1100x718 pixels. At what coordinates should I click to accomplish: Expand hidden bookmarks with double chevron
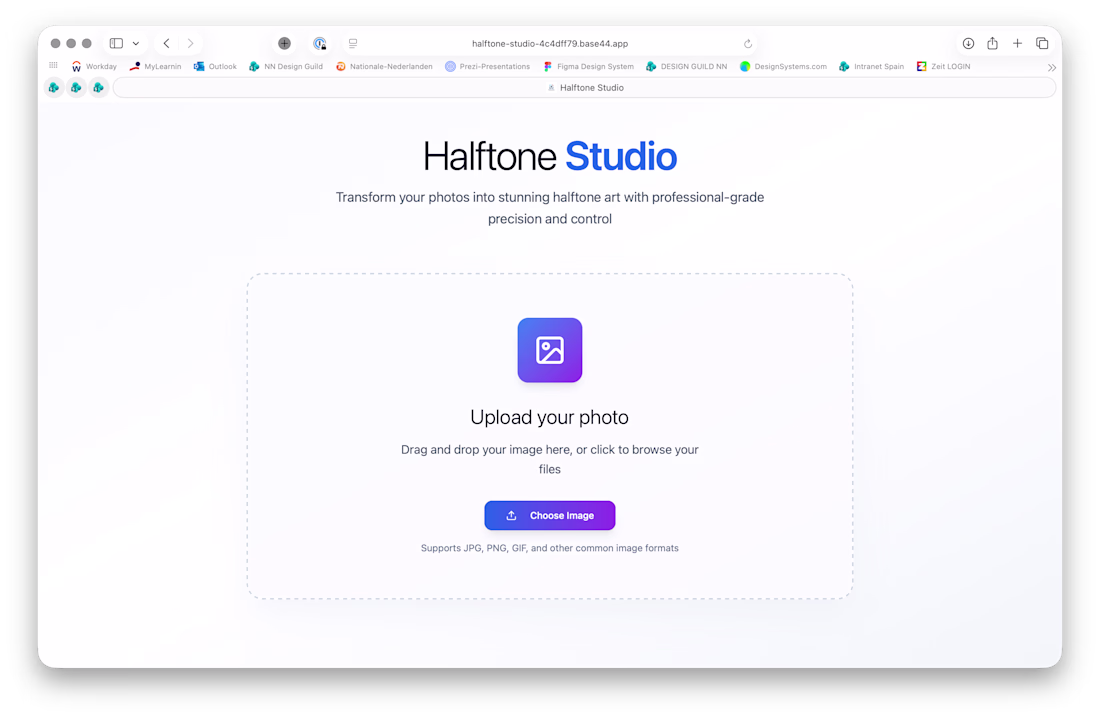pos(1052,67)
